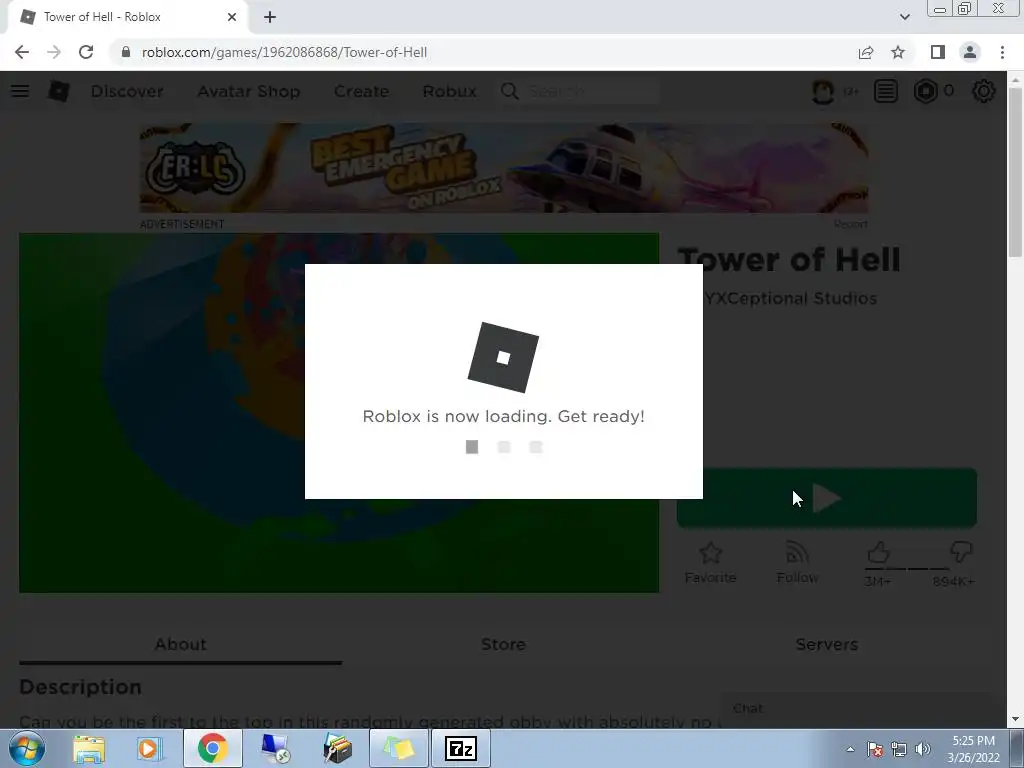Switch to the Servers tab
The width and height of the screenshot is (1024, 768).
coord(827,645)
